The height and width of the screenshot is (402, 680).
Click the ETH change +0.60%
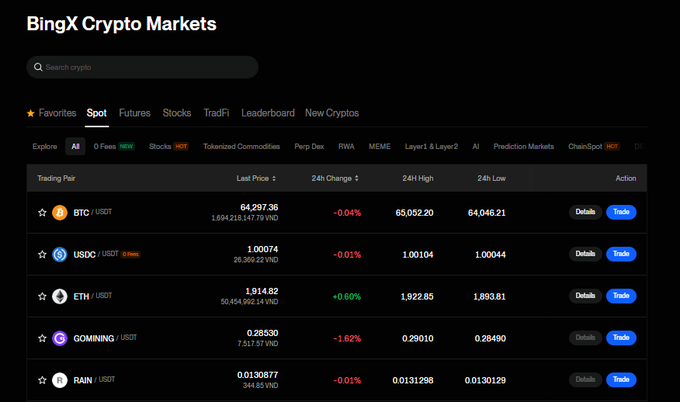tap(347, 297)
